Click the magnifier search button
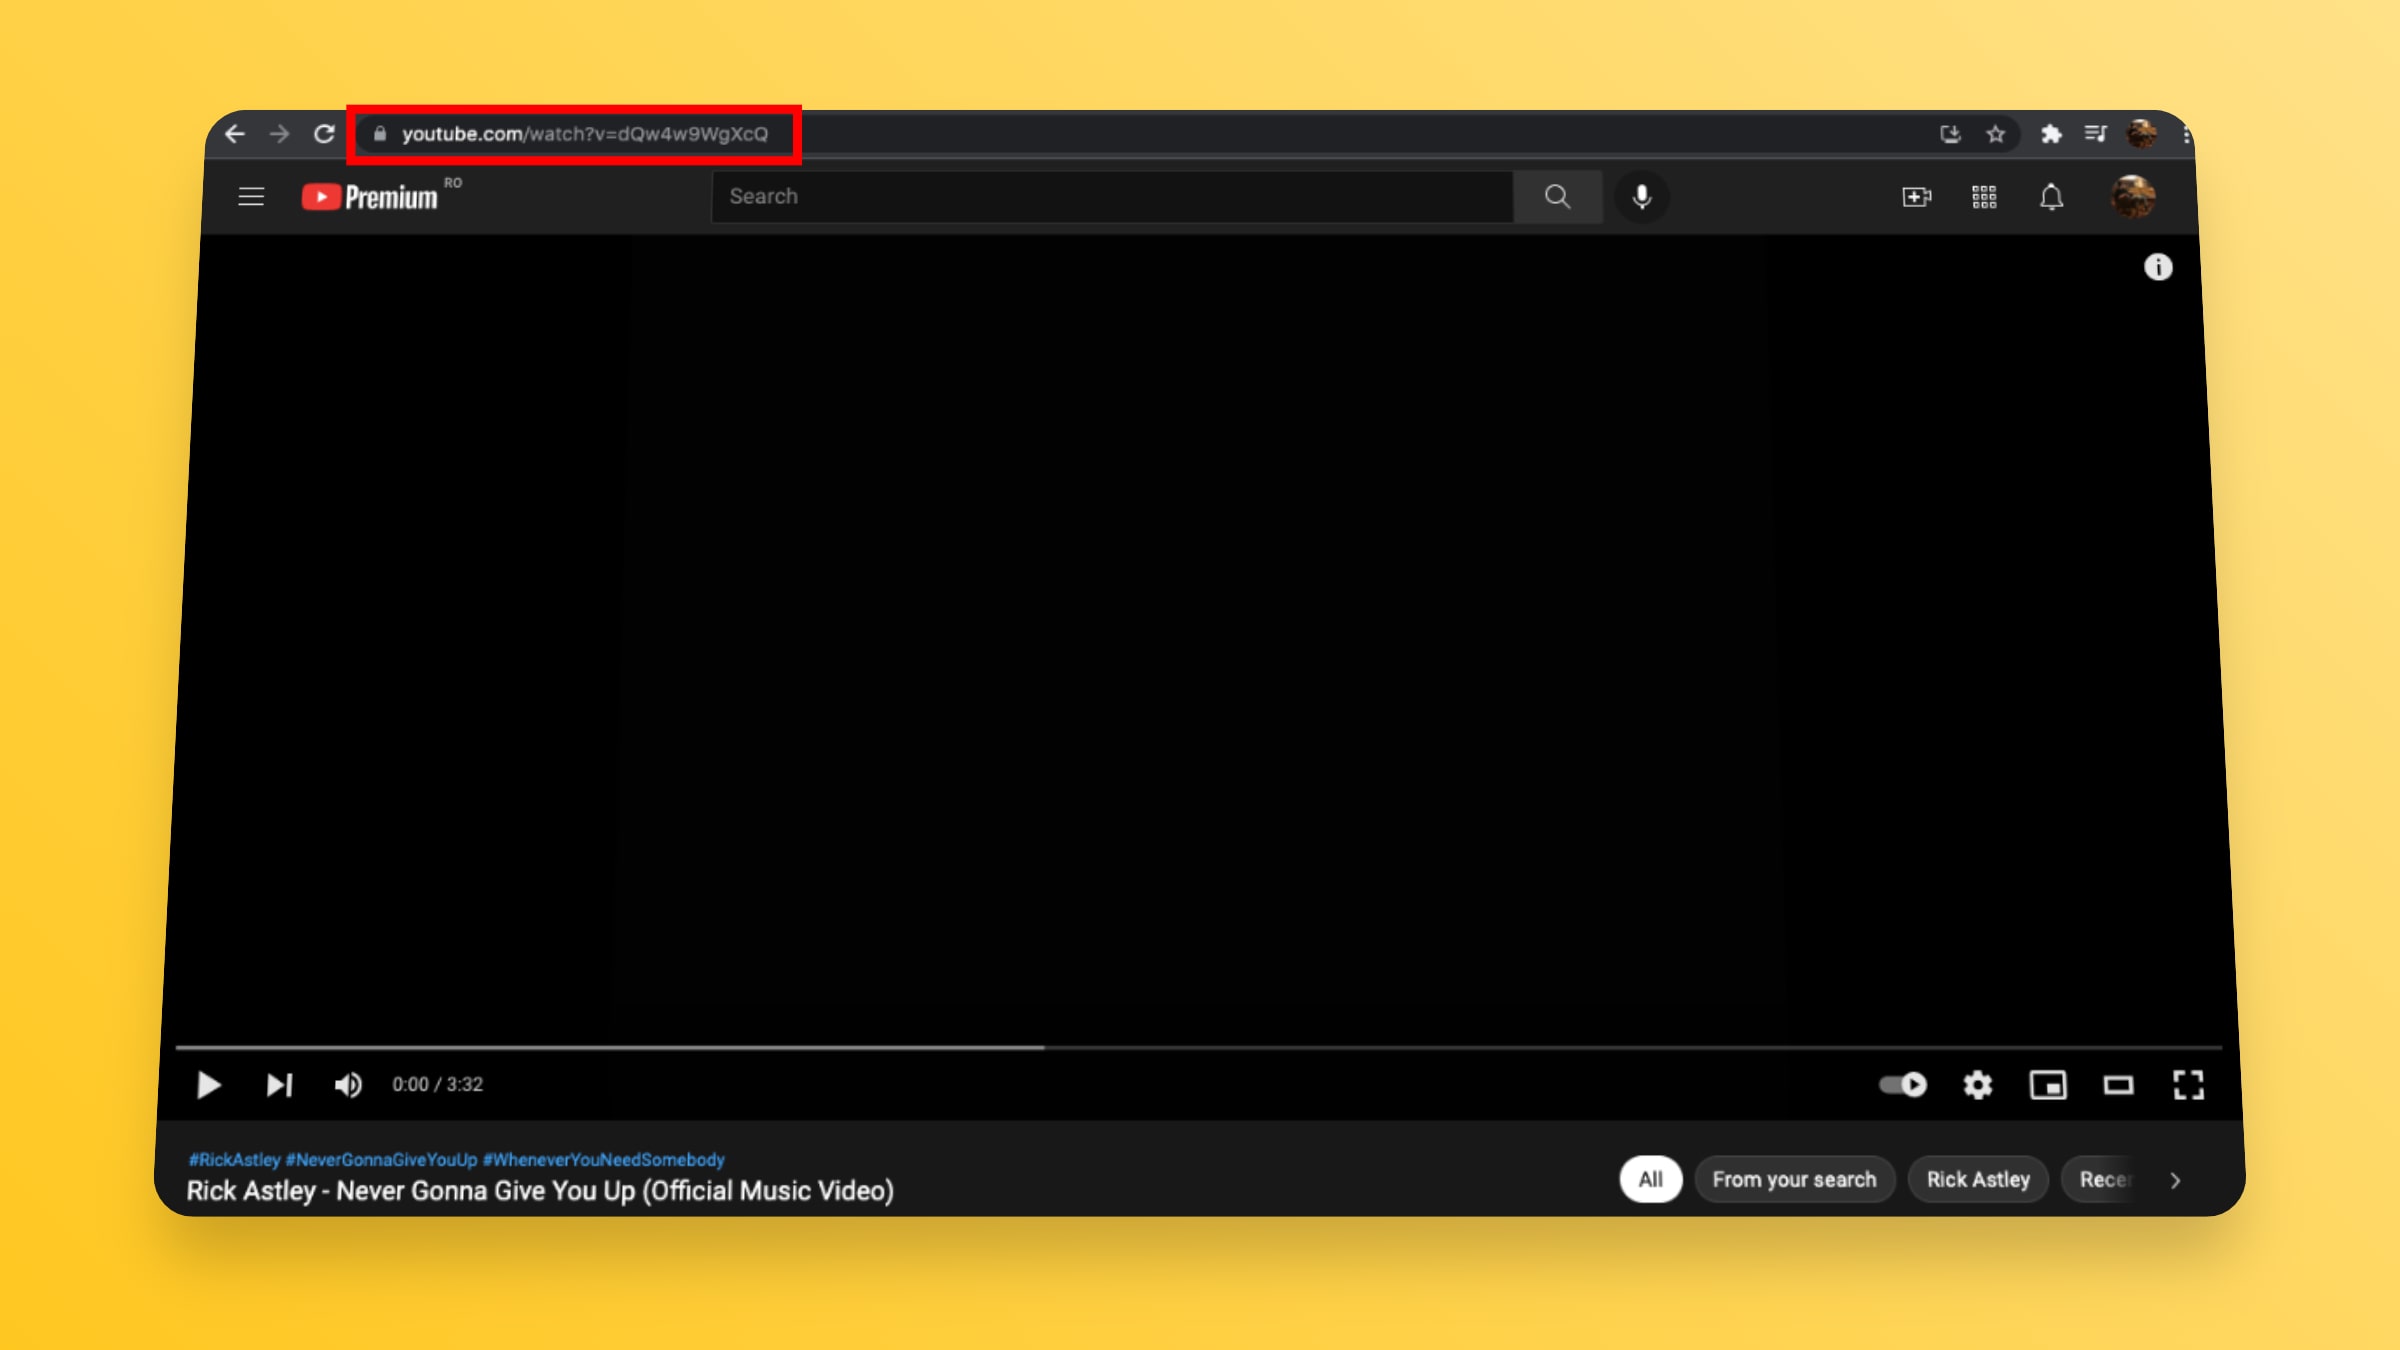 pos(1557,197)
